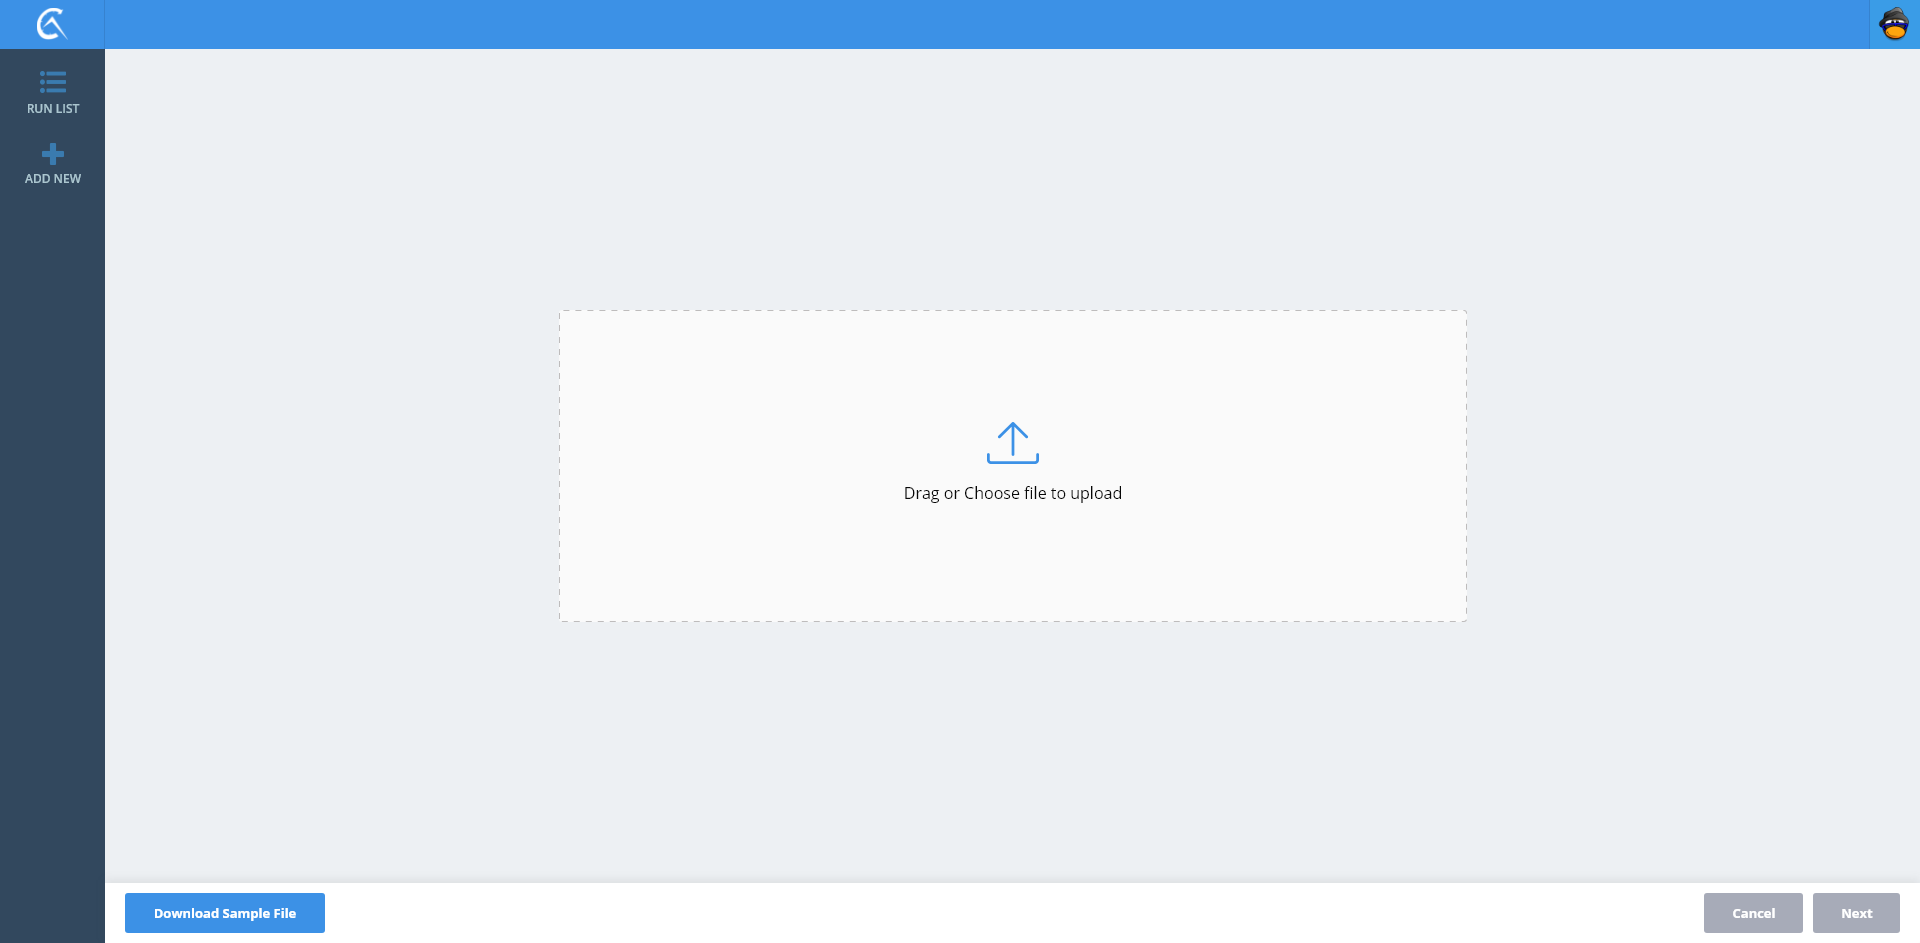
Task: Click blank space in the drop zone below the prompt
Action: tap(1012, 570)
